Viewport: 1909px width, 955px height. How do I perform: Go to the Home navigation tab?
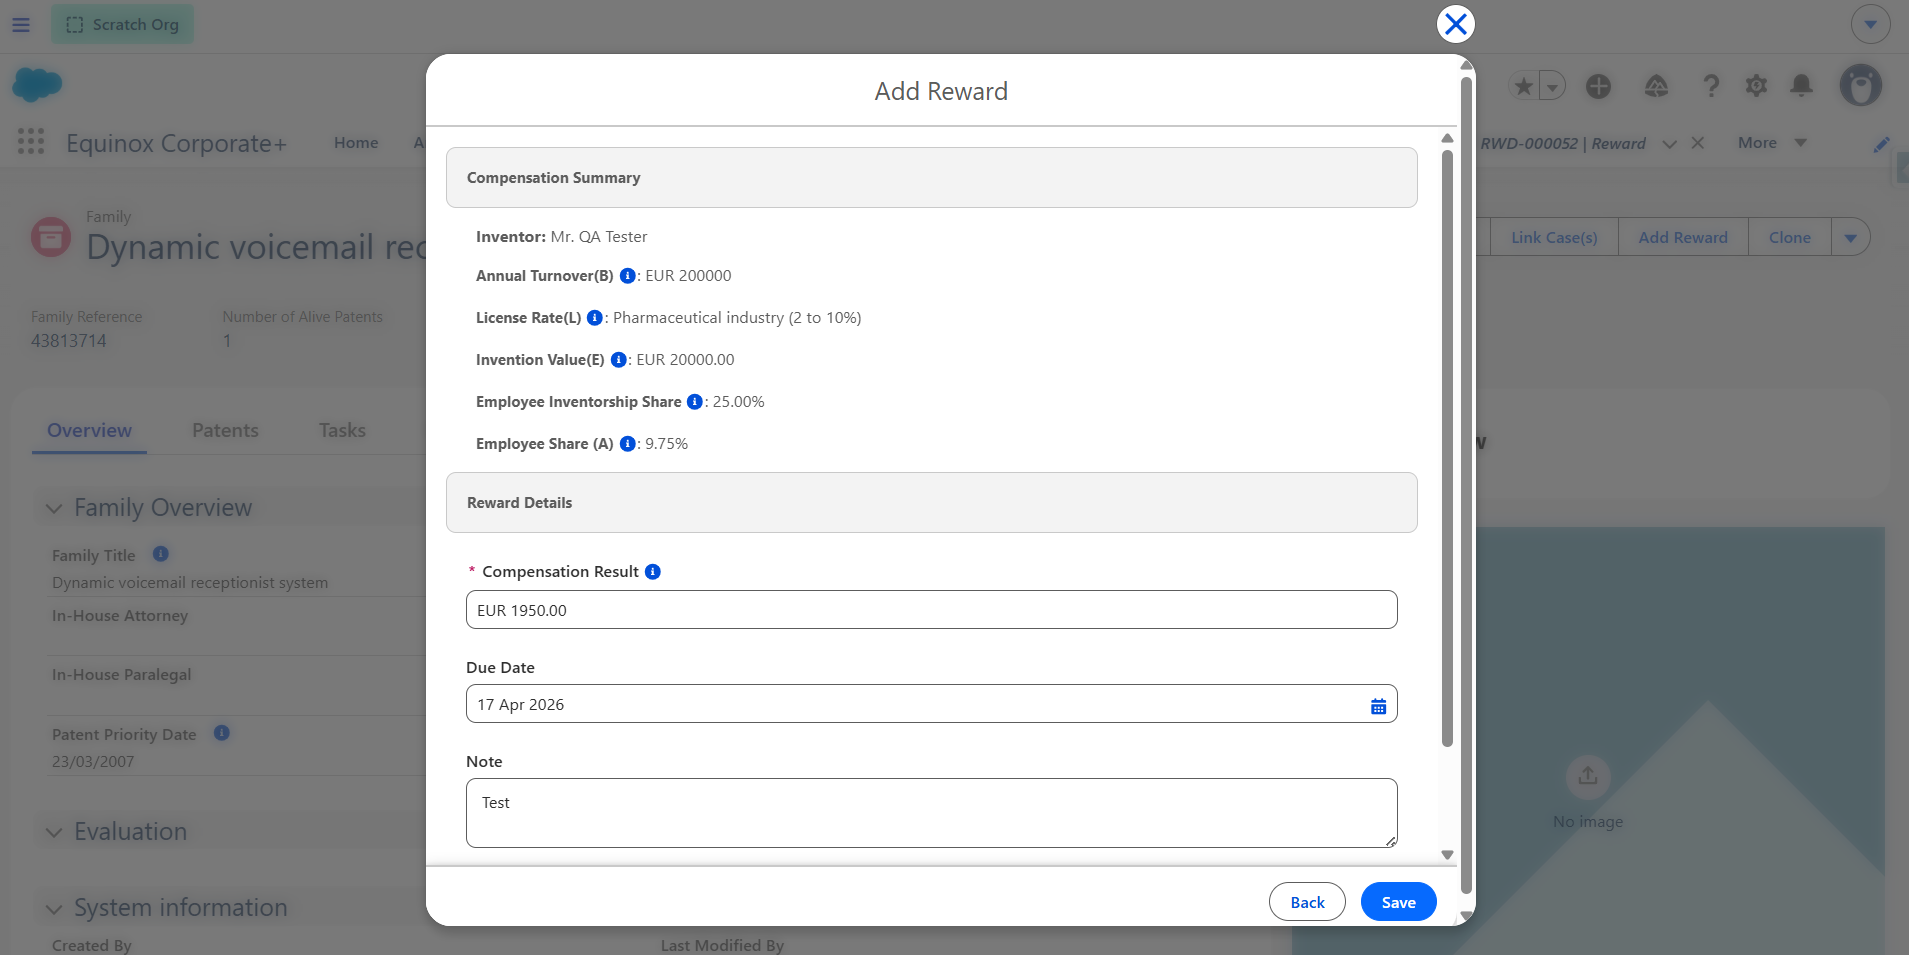click(x=356, y=143)
